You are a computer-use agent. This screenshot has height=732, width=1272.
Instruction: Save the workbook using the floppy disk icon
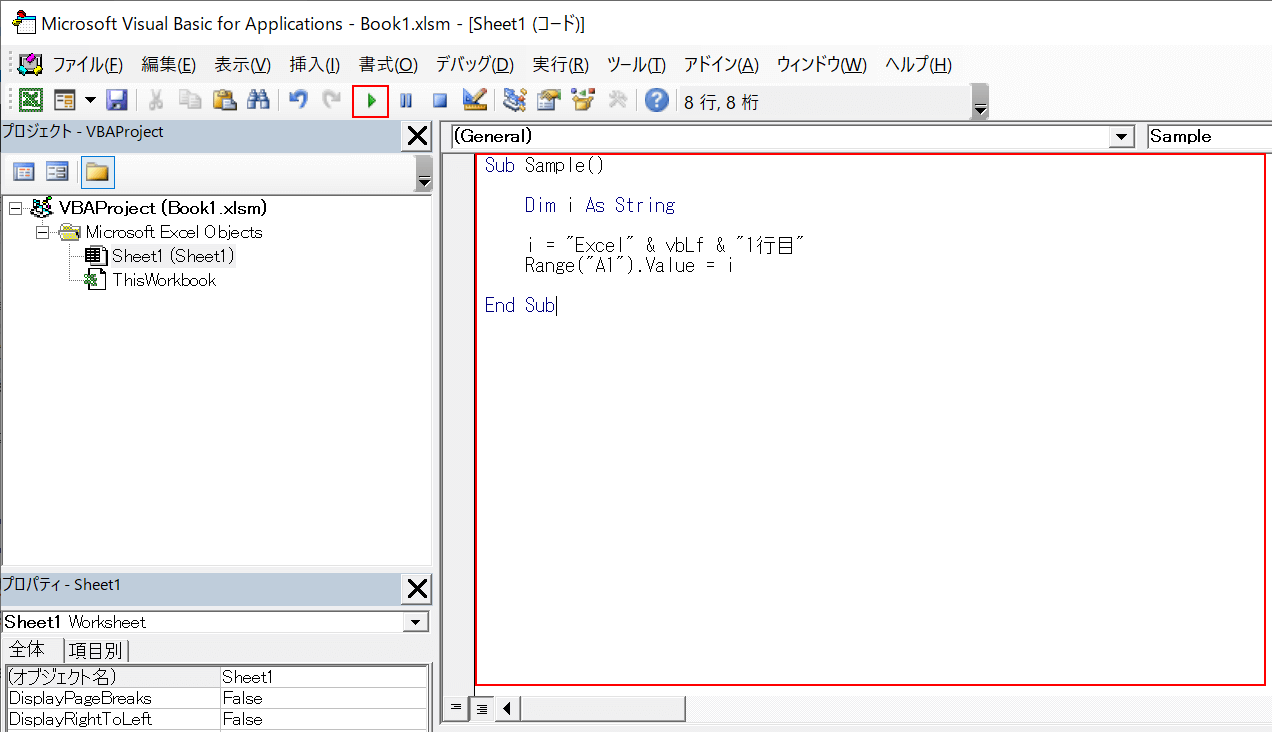tap(117, 100)
